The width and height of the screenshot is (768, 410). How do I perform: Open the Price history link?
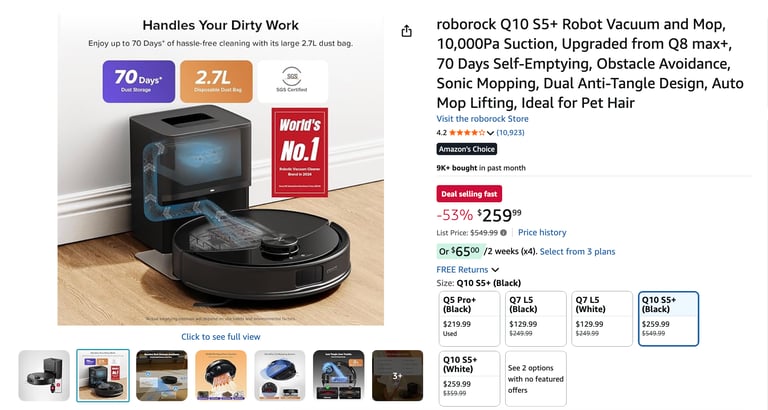coord(542,233)
